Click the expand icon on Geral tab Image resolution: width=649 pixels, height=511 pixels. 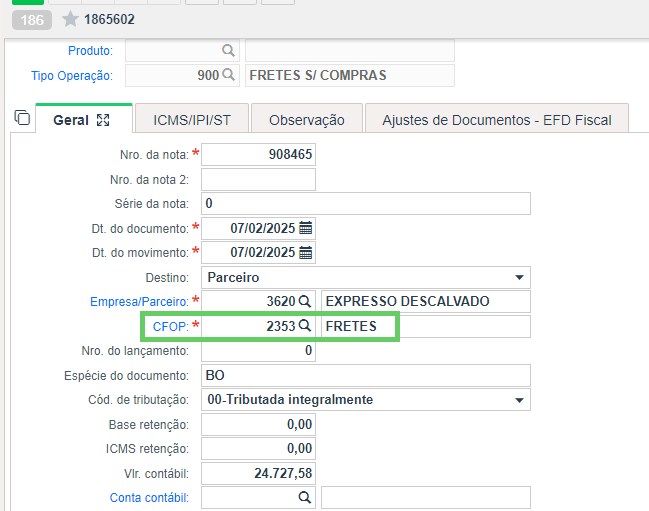(103, 120)
